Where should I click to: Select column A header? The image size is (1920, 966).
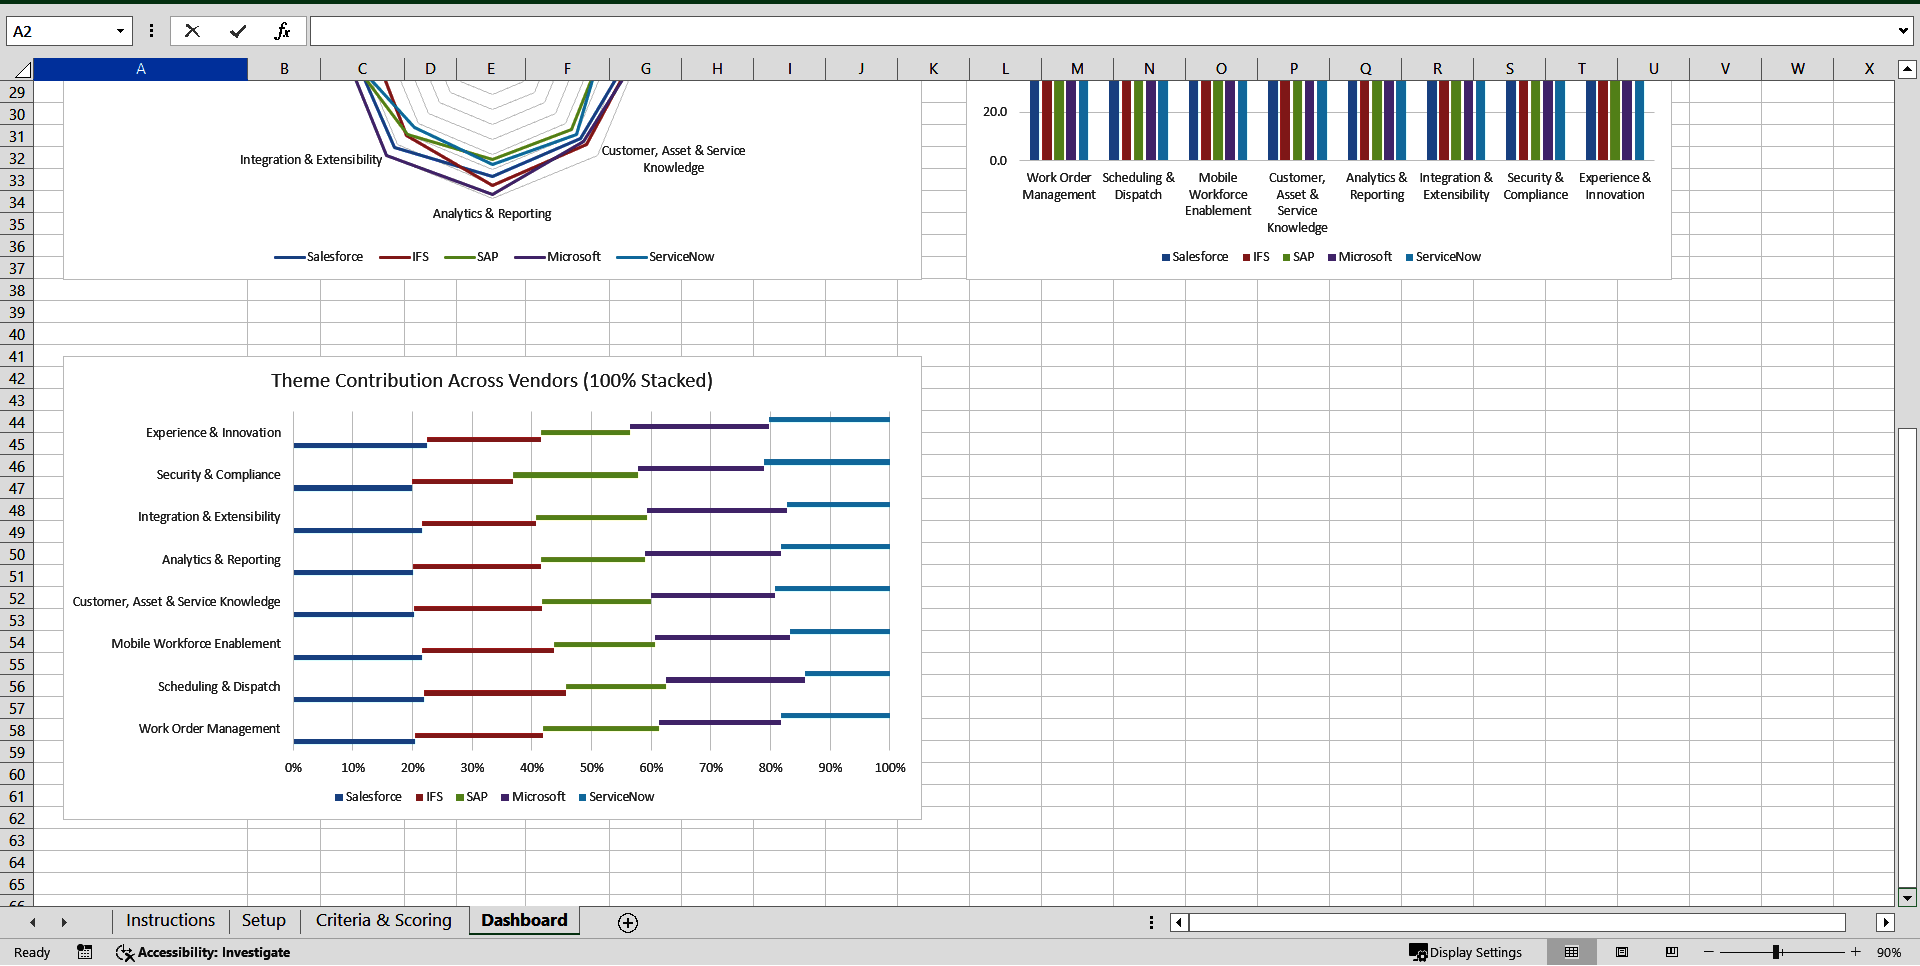point(141,69)
